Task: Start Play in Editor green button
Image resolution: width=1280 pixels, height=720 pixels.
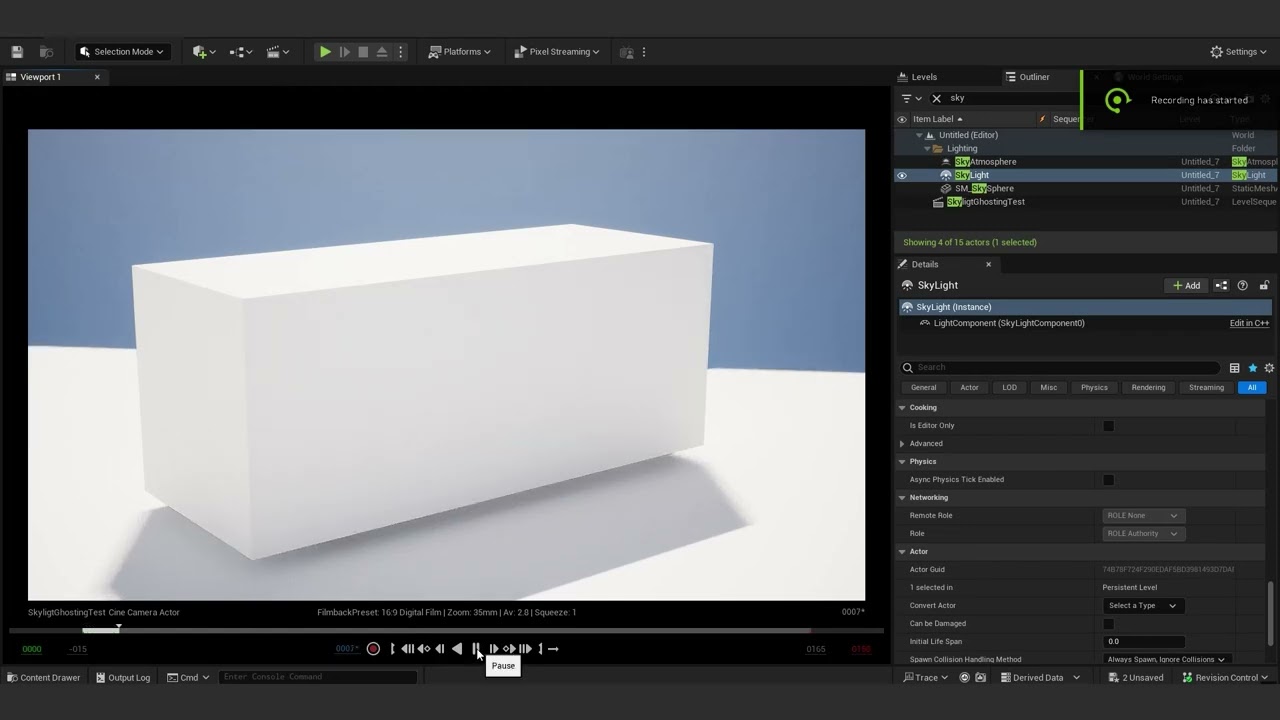Action: (325, 52)
